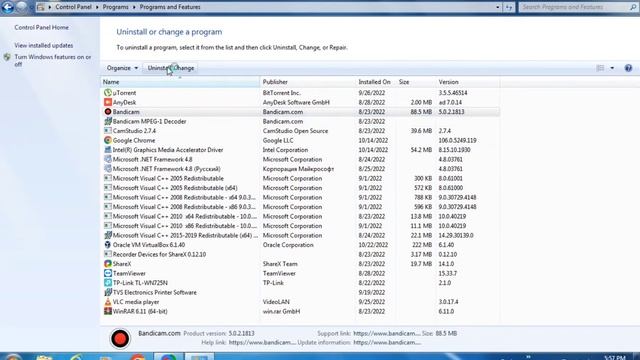Expand arrow after Programs breadcrumb
This screenshot has width=640, height=360.
[134, 7]
